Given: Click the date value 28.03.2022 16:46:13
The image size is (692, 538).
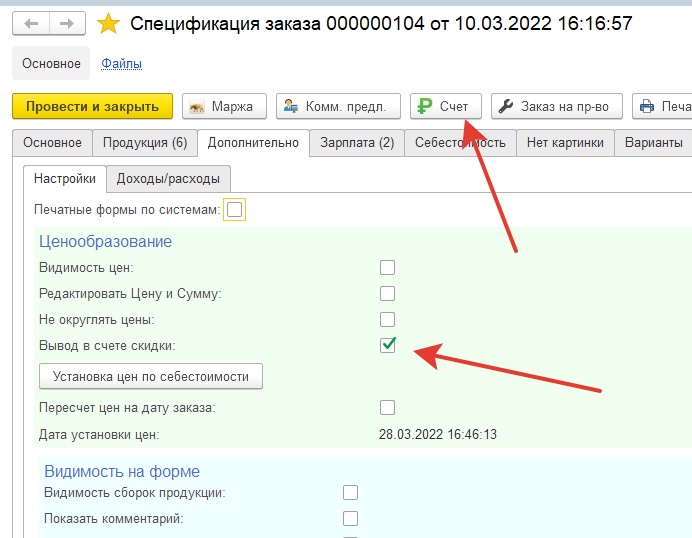Looking at the screenshot, I should click(x=438, y=435).
